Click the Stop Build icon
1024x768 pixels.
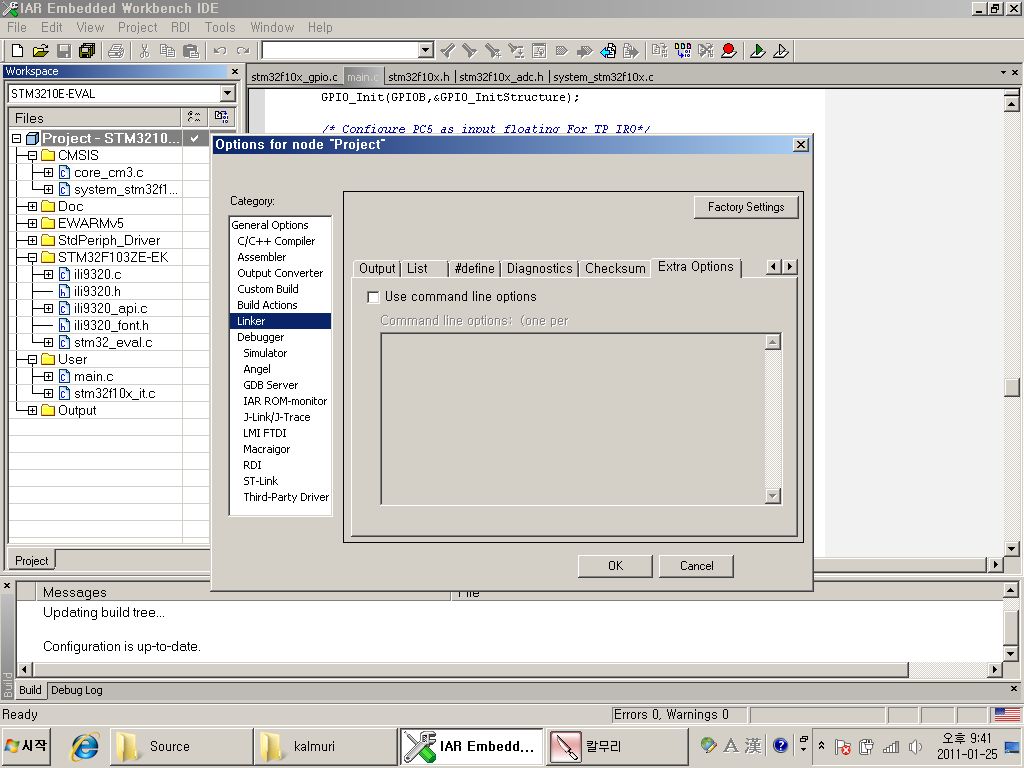click(x=706, y=50)
